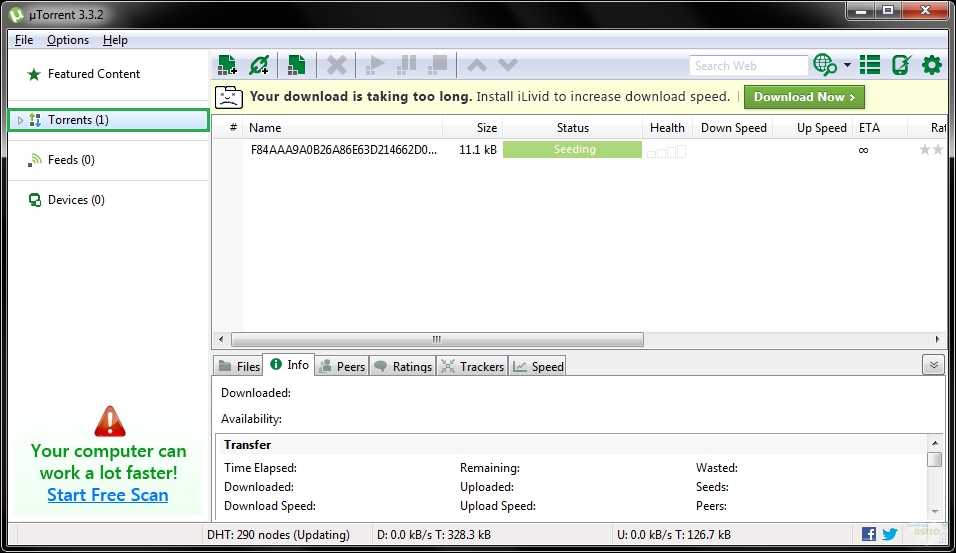Open Preferences via the gear icon
Image resolution: width=956 pixels, height=553 pixels.
(x=932, y=65)
